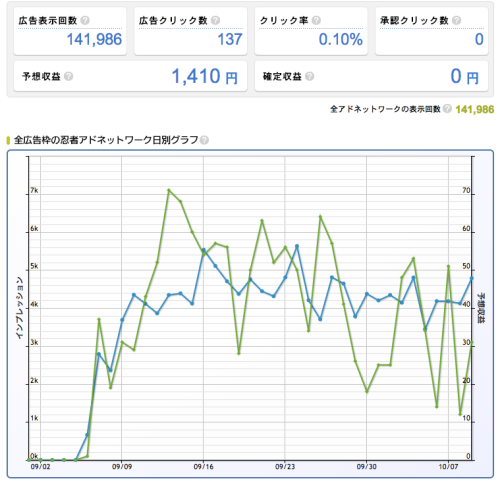Image resolution: width=500 pixels, height=483 pixels.
Task: Click the 09/09 x-axis date label
Action: point(122,467)
